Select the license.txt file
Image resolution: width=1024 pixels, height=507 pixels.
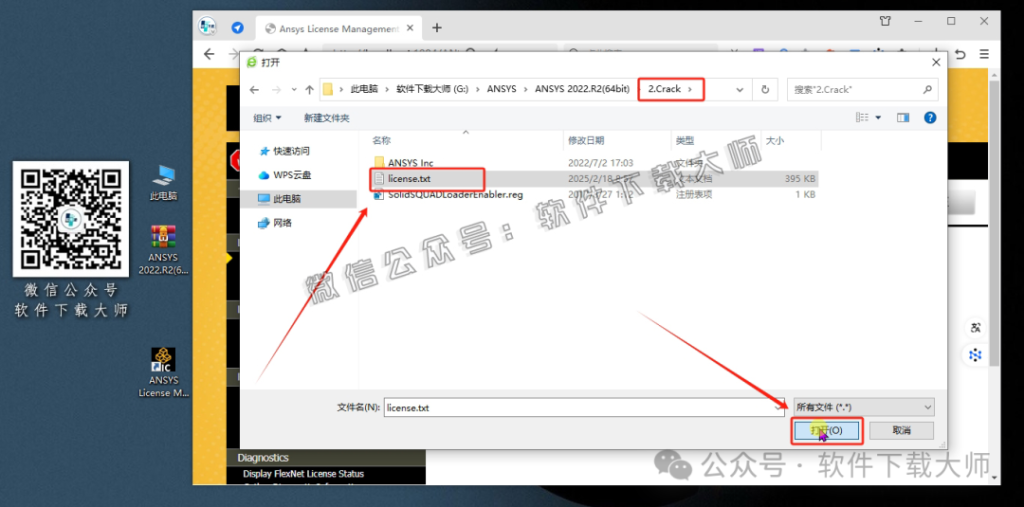408,178
